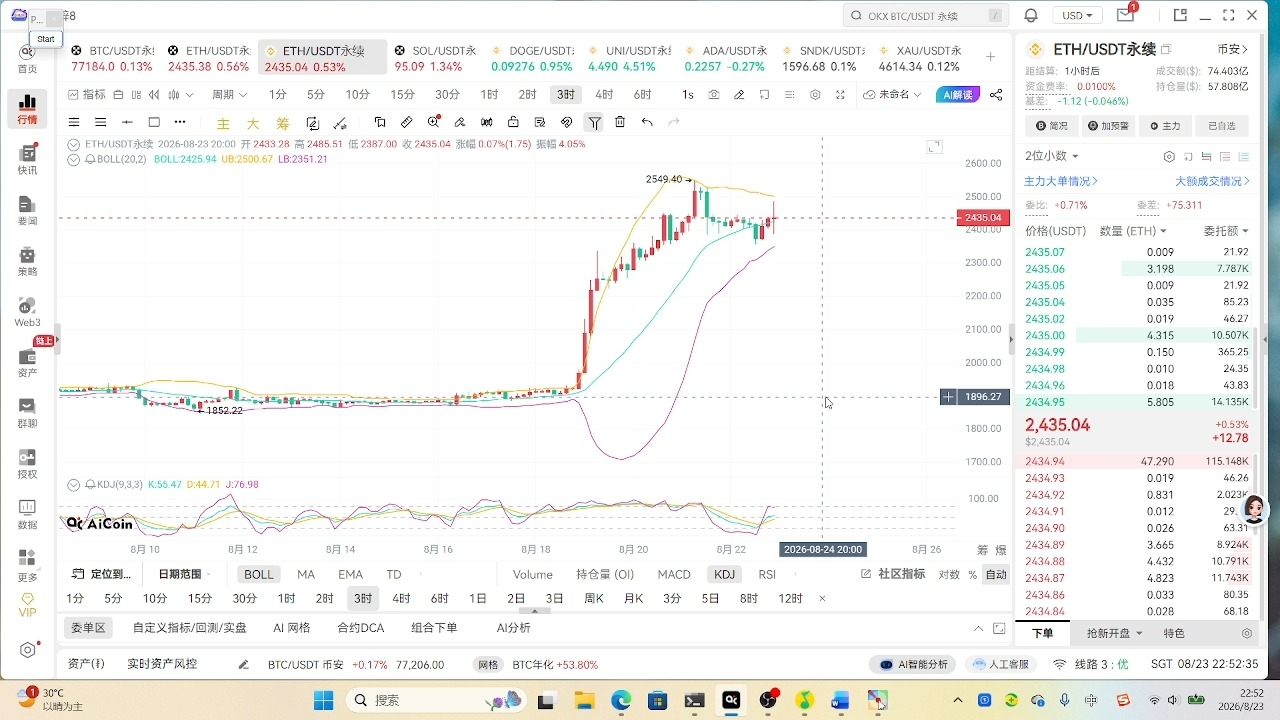Toggle 自动 auto price scale
The height and width of the screenshot is (720, 1280).
[x=996, y=574]
